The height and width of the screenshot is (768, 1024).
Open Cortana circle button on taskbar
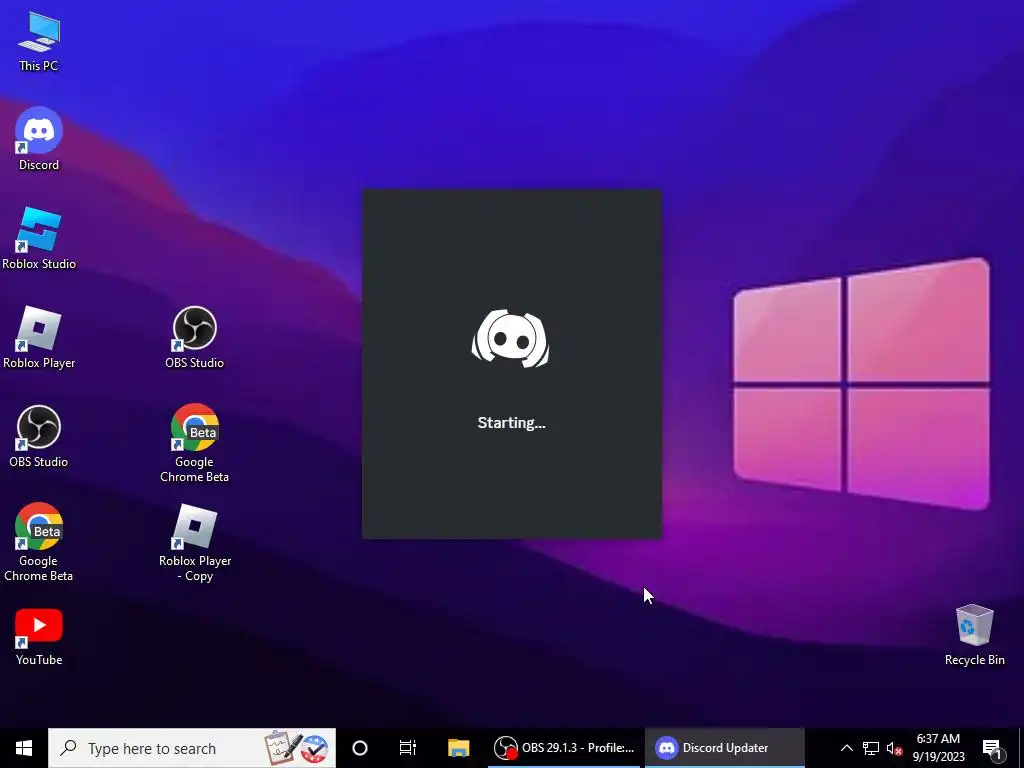(x=360, y=748)
